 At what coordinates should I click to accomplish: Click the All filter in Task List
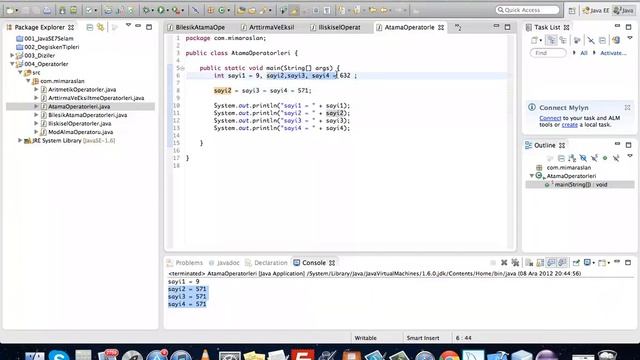pyautogui.click(x=584, y=53)
